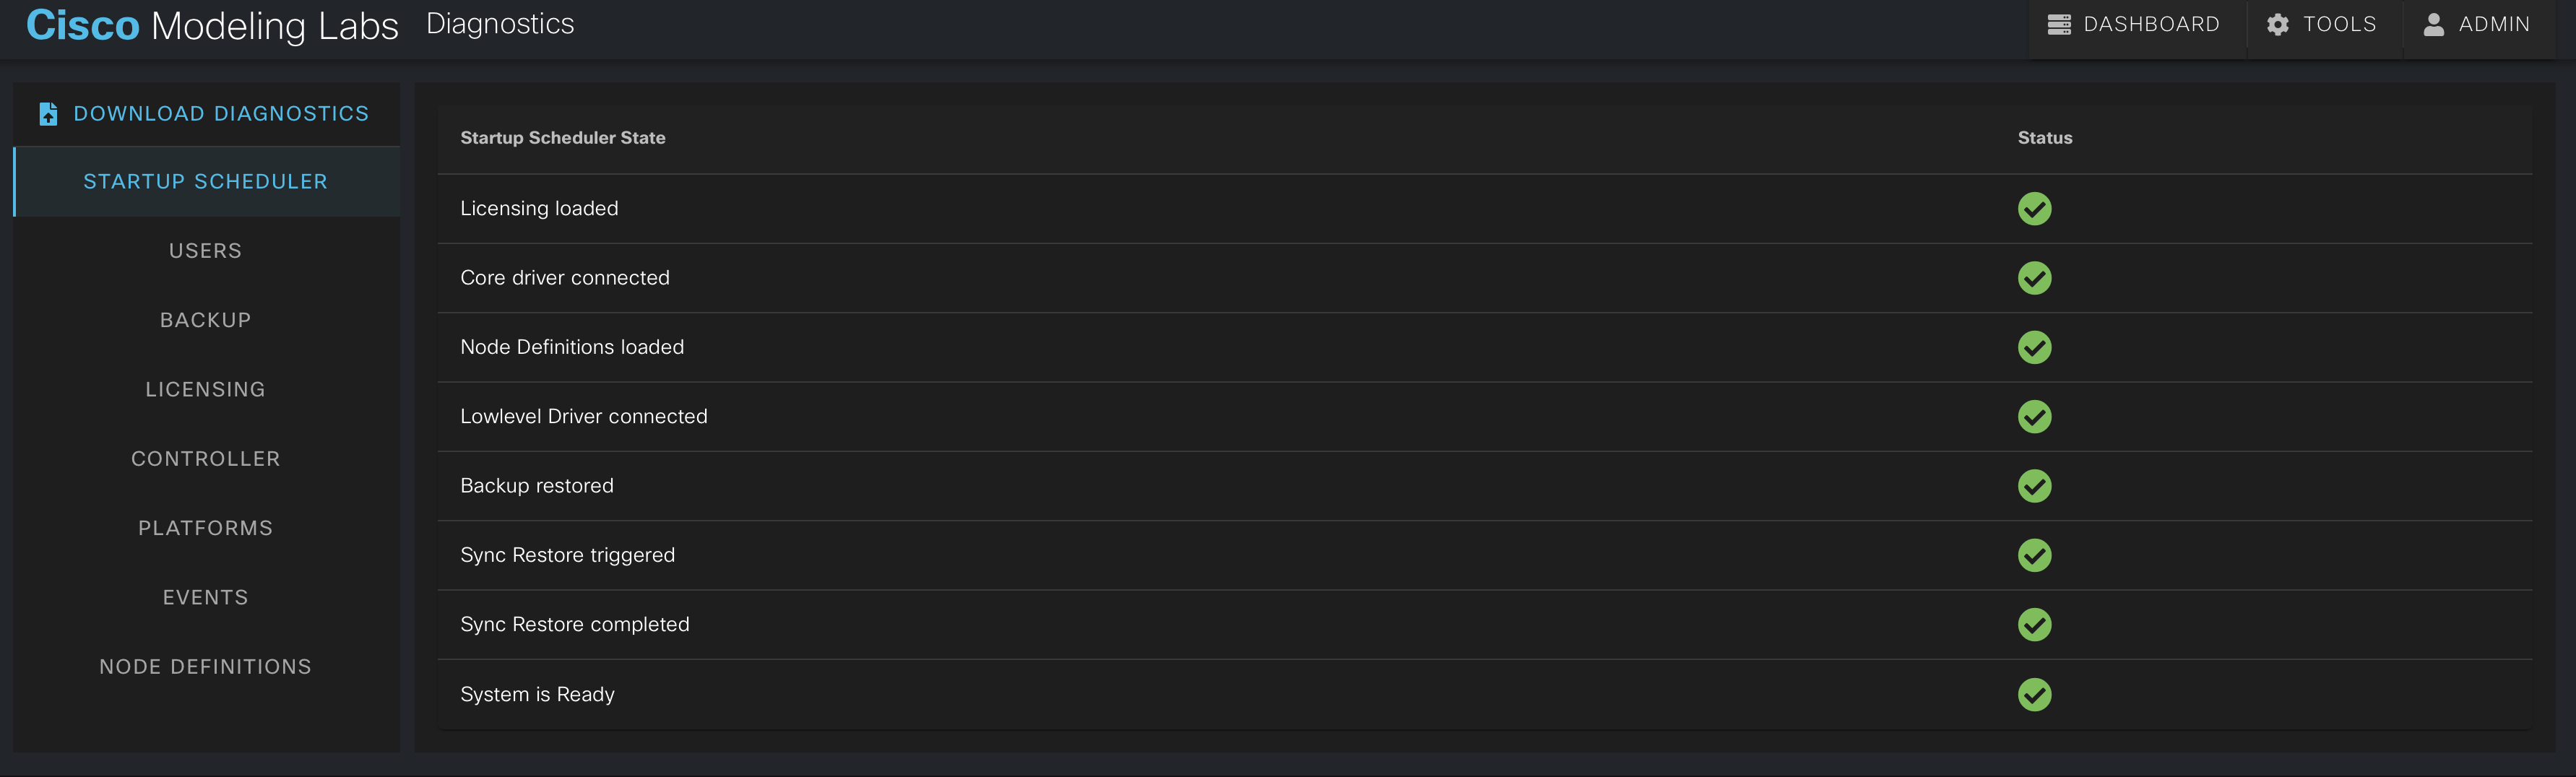Screen dimensions: 2576x777
Task: Open the Licensing diagnostics tab
Action: (x=205, y=390)
